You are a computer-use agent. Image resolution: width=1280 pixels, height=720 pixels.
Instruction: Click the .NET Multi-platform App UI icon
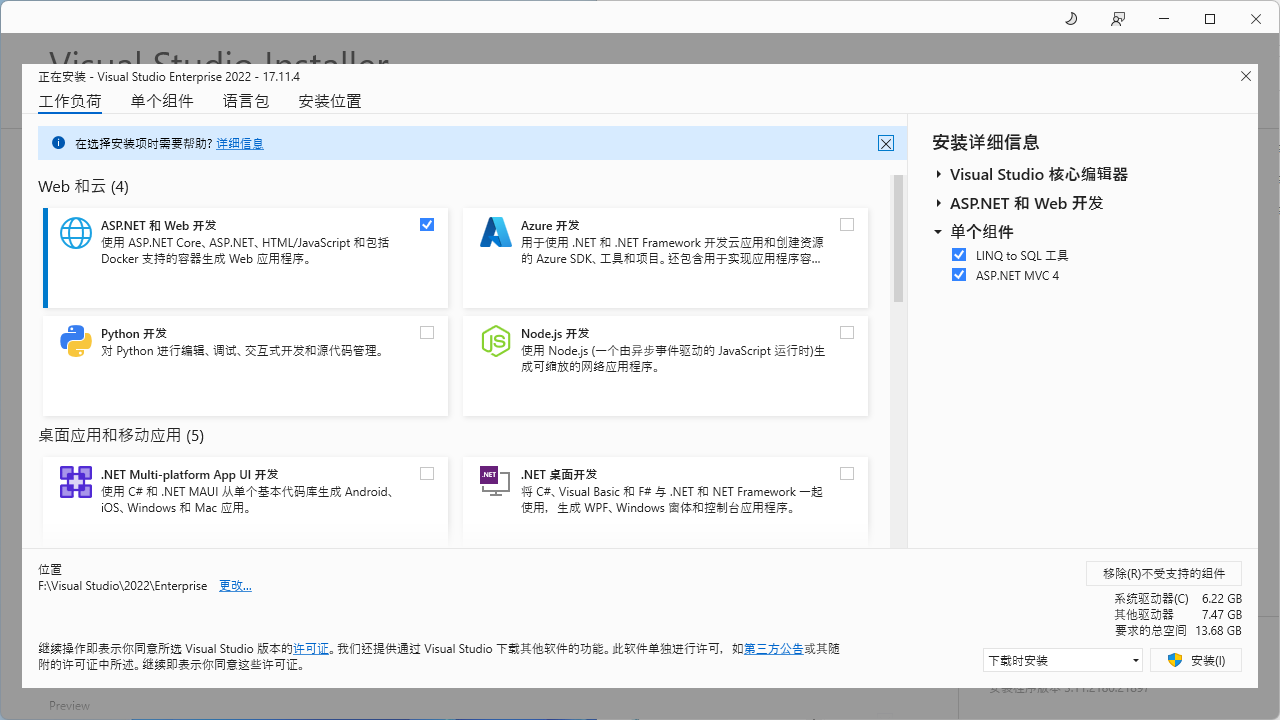pos(76,482)
